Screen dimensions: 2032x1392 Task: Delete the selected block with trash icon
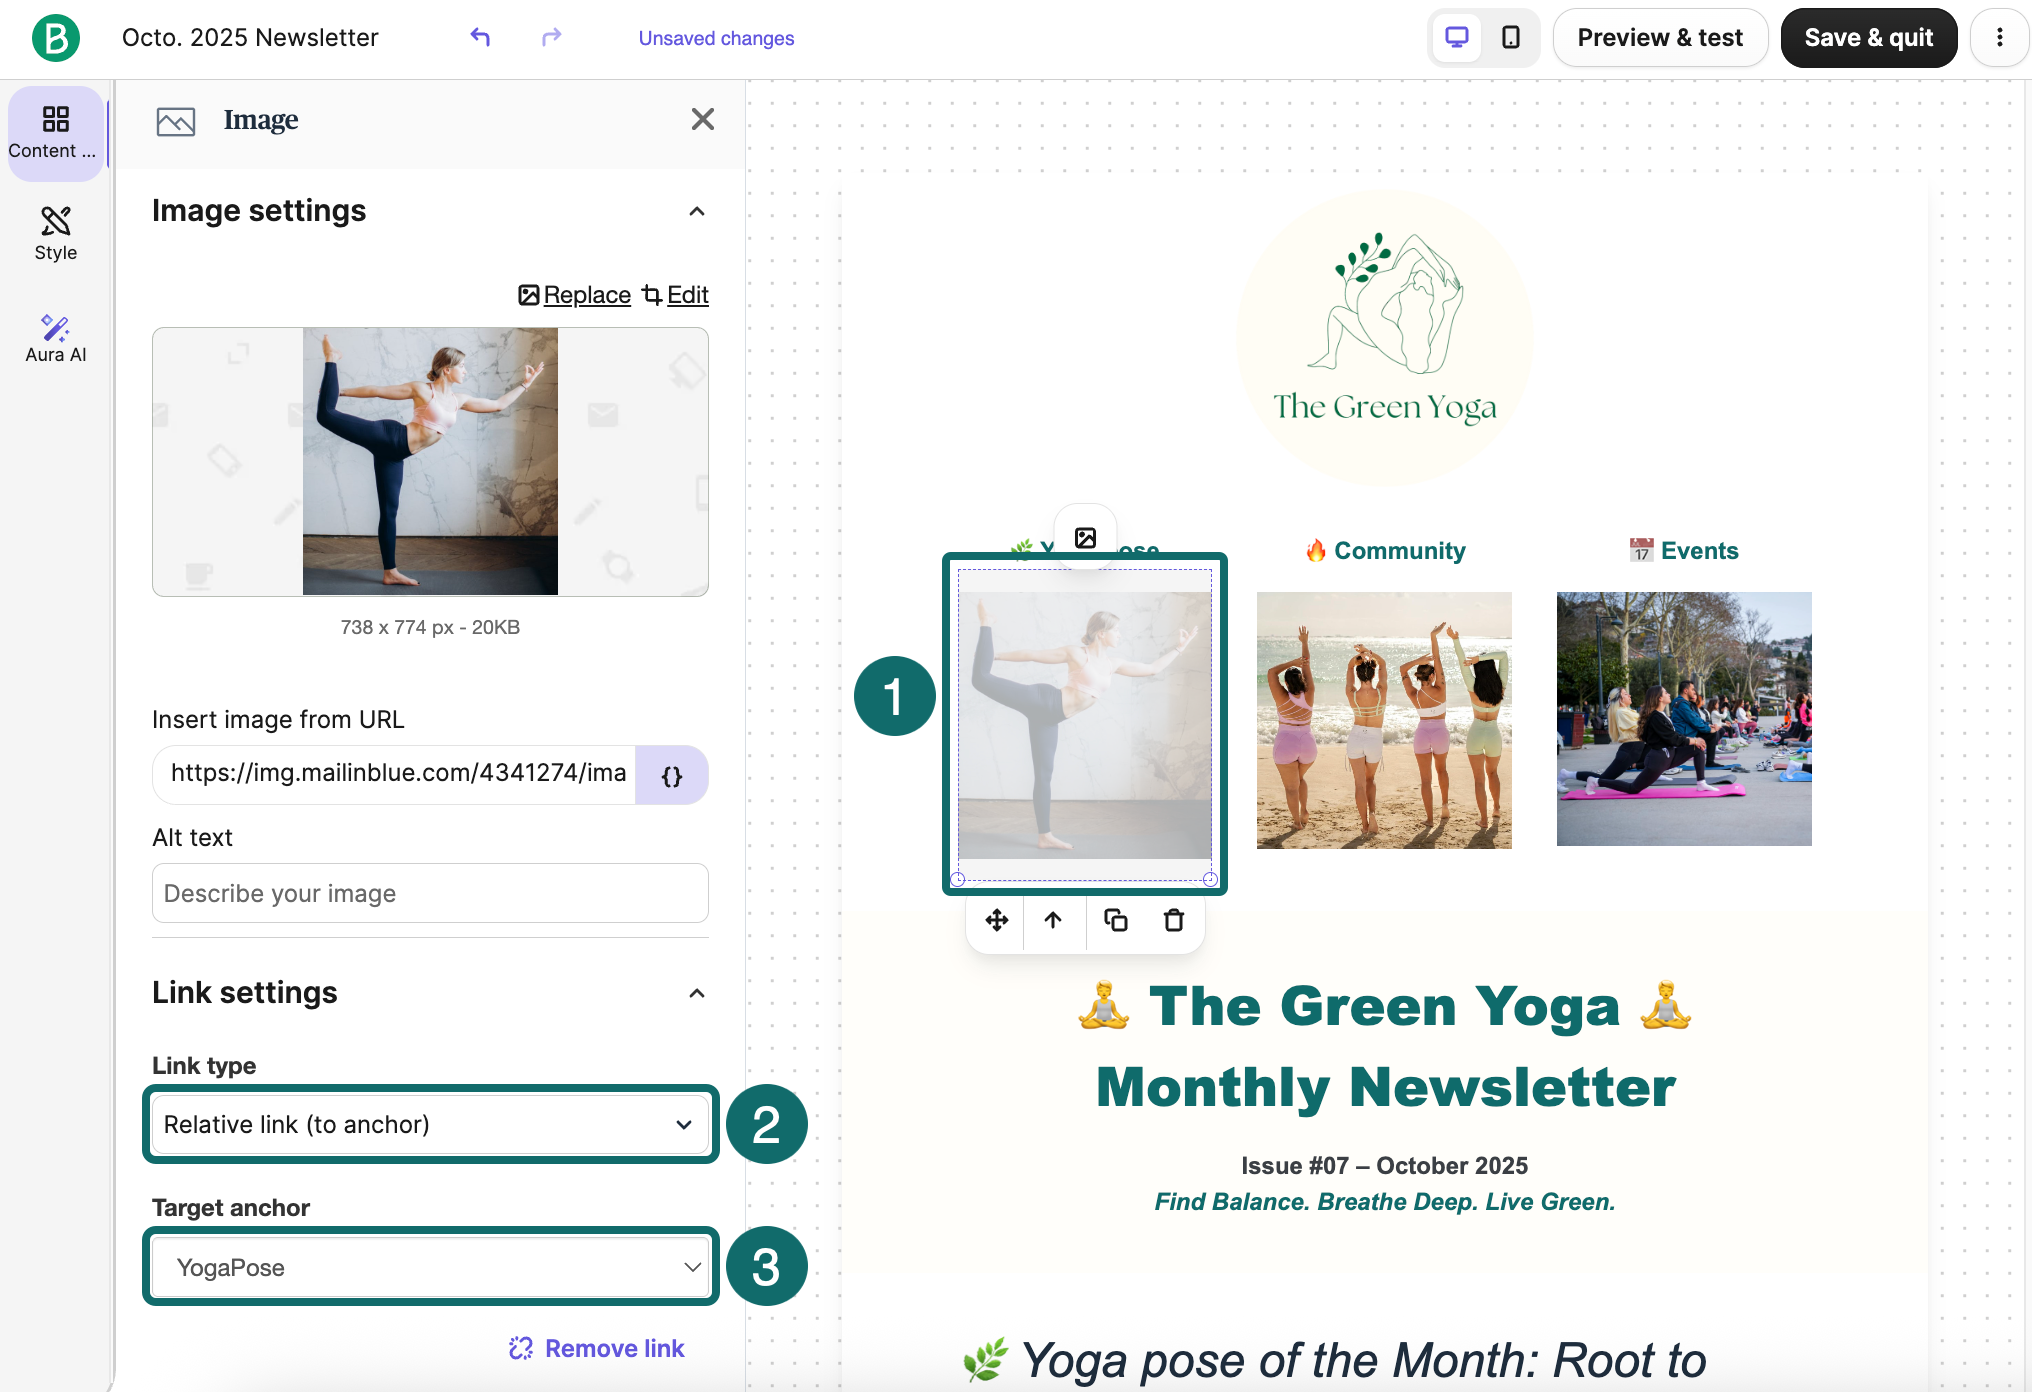1174,920
